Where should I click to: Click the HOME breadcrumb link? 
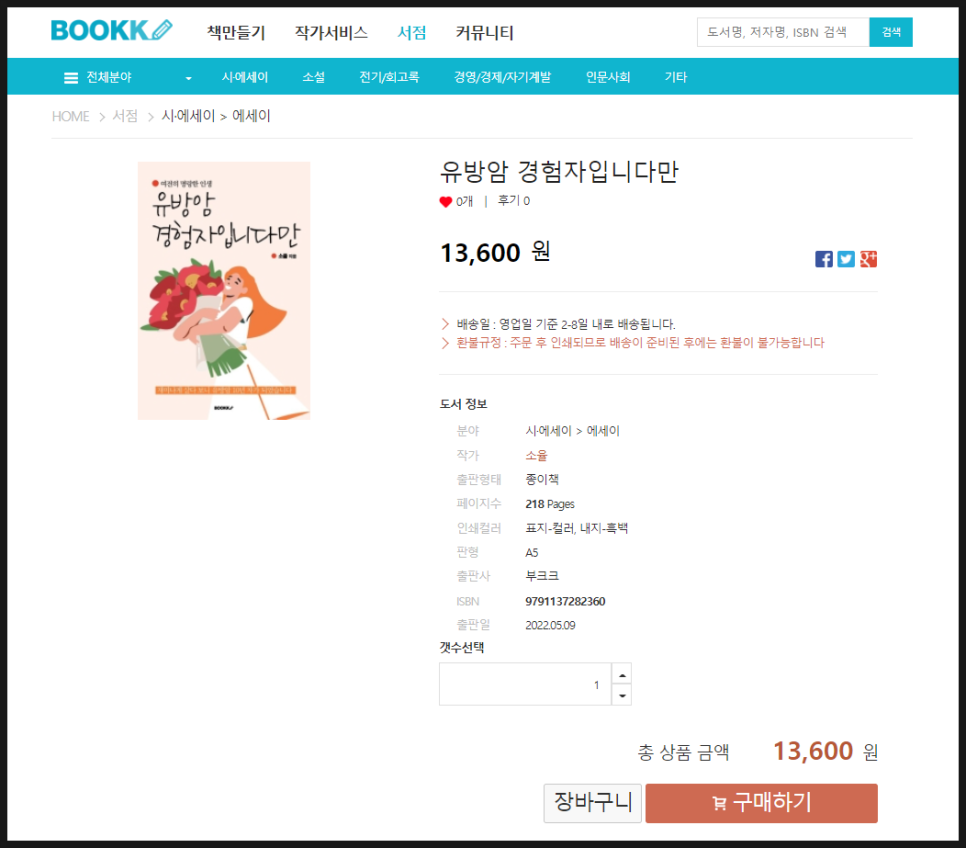pos(71,116)
